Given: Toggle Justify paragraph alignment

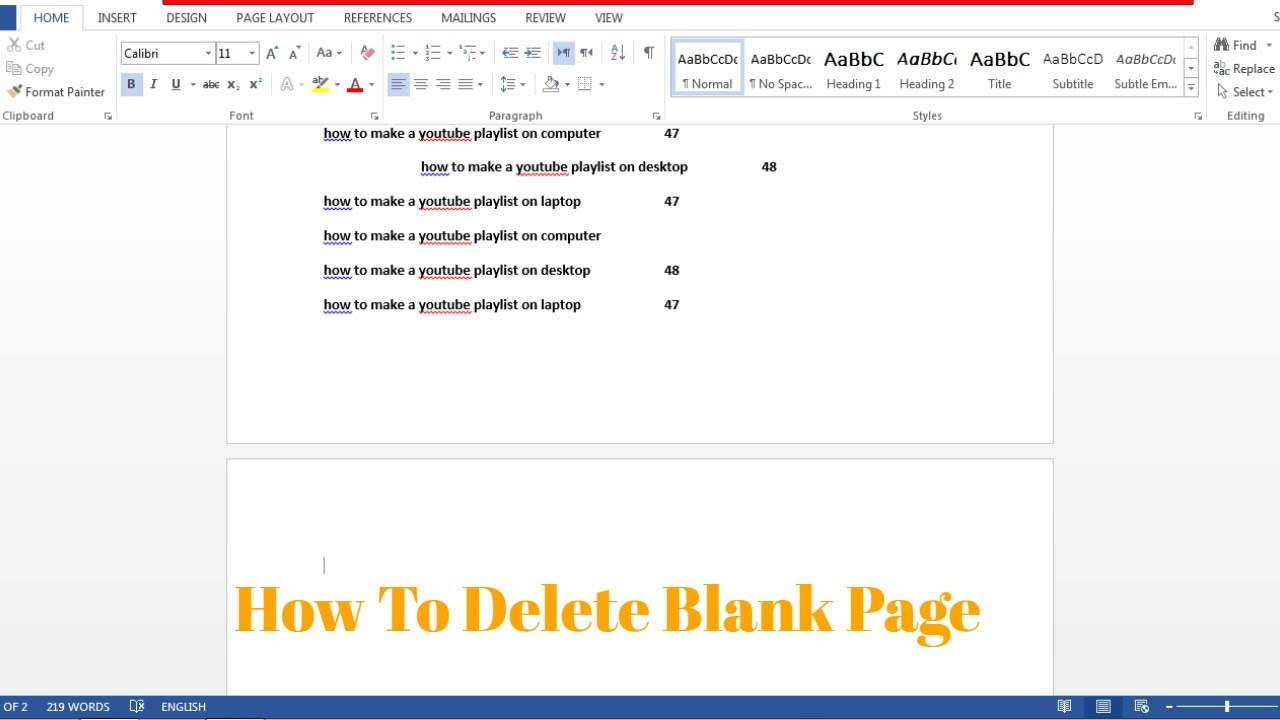Looking at the screenshot, I should [465, 85].
